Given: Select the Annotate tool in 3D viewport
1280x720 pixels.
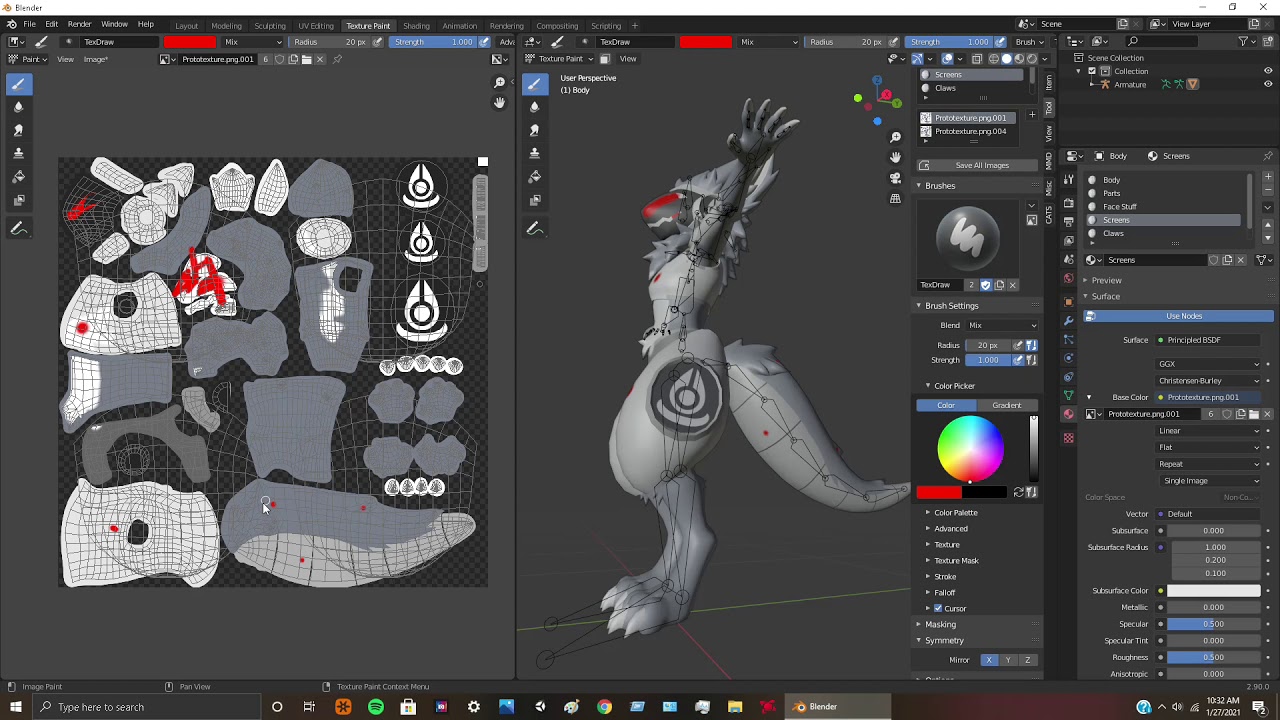Looking at the screenshot, I should click(535, 229).
